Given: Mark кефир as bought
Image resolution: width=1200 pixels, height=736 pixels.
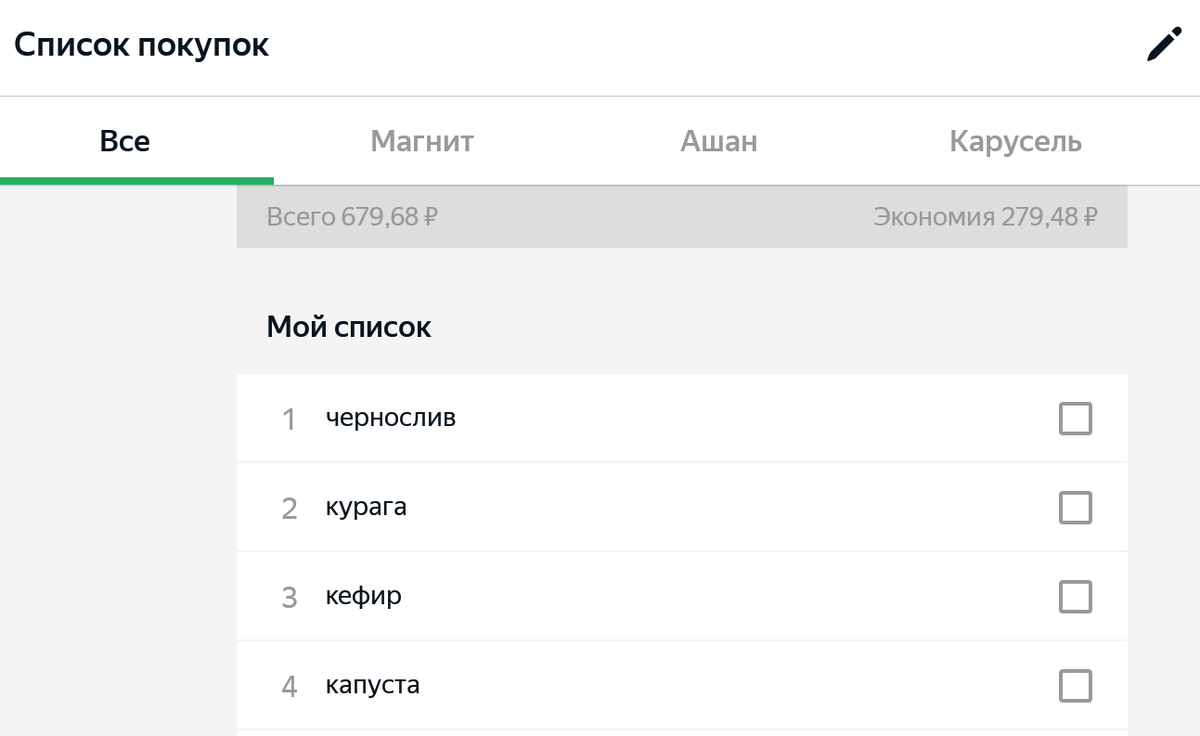Looking at the screenshot, I should click(x=1075, y=597).
